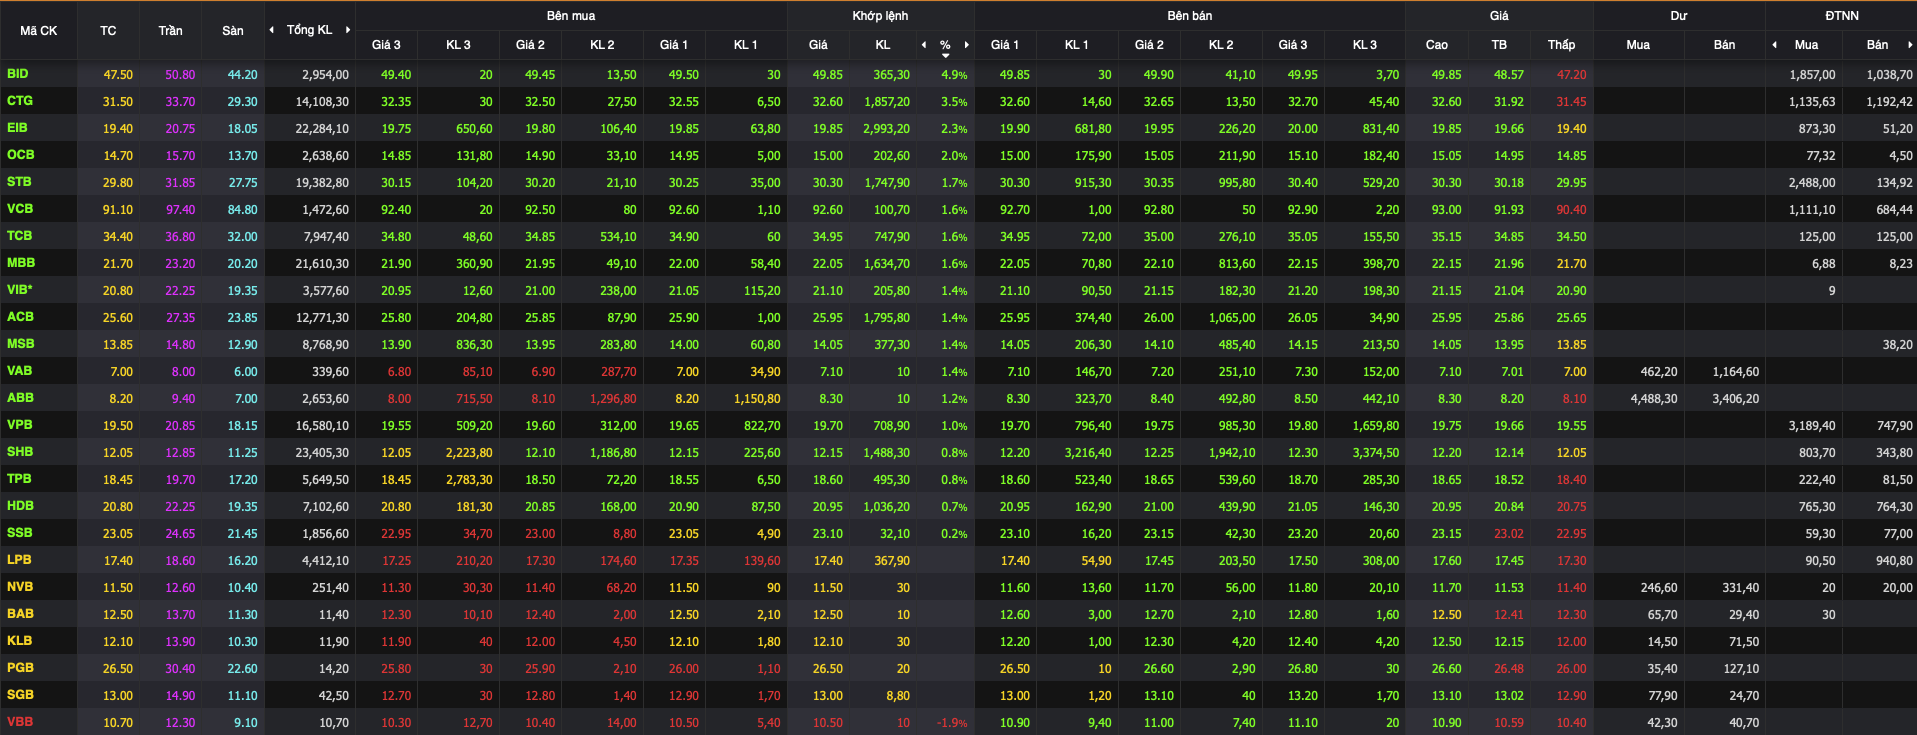The width and height of the screenshot is (1917, 735).
Task: Click right arrow after the % column
Action: (x=966, y=45)
